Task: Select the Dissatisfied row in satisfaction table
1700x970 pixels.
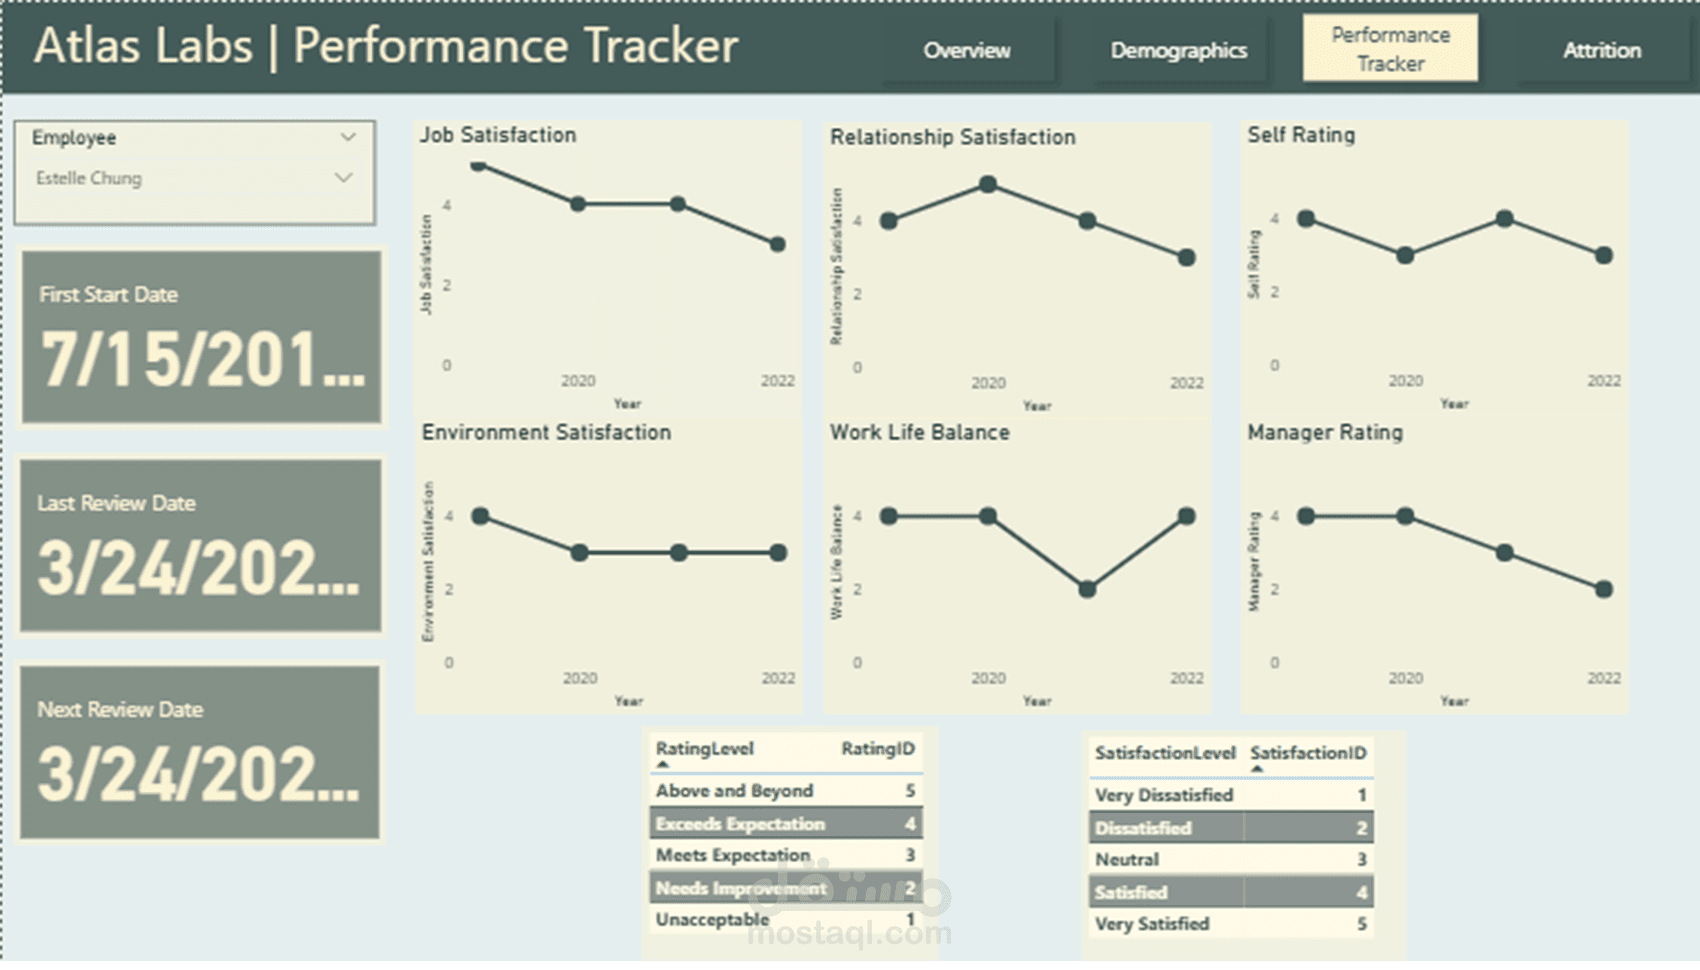Action: tap(1231, 827)
